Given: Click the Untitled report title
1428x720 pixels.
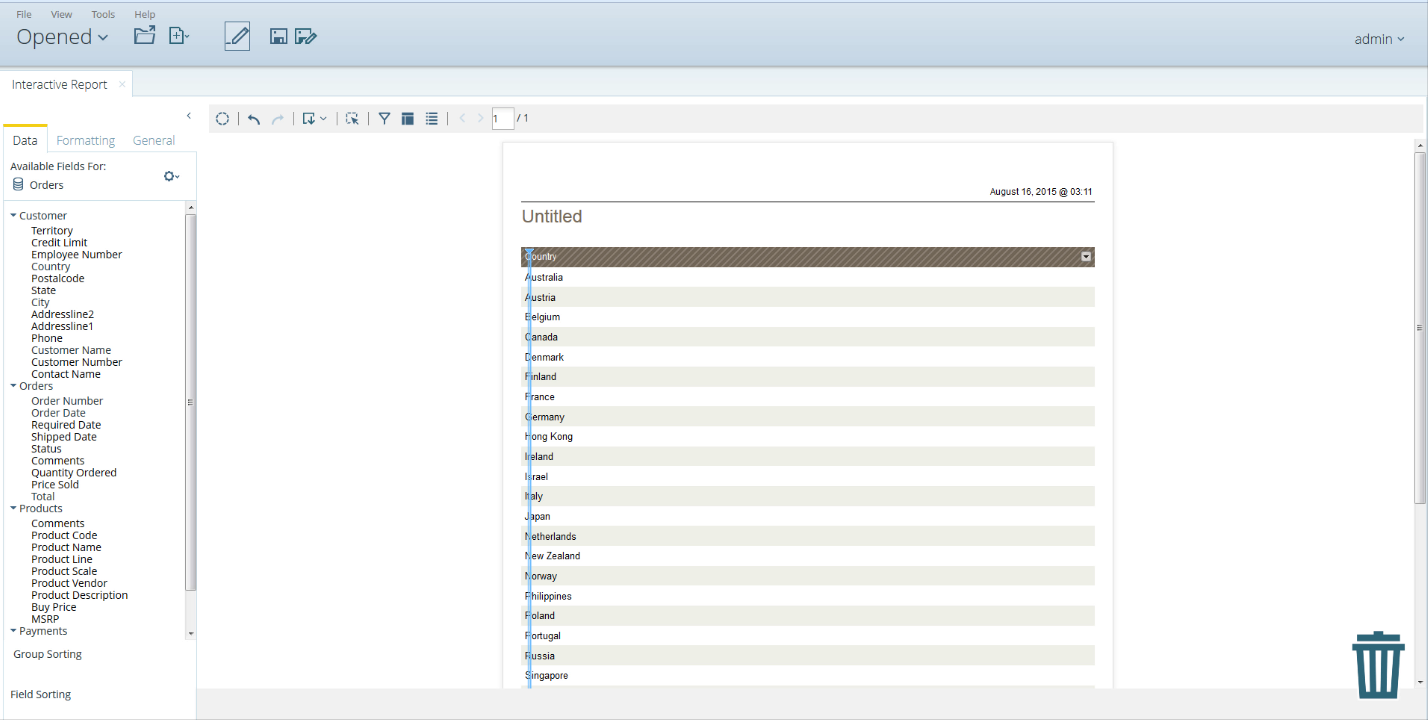Looking at the screenshot, I should (552, 217).
